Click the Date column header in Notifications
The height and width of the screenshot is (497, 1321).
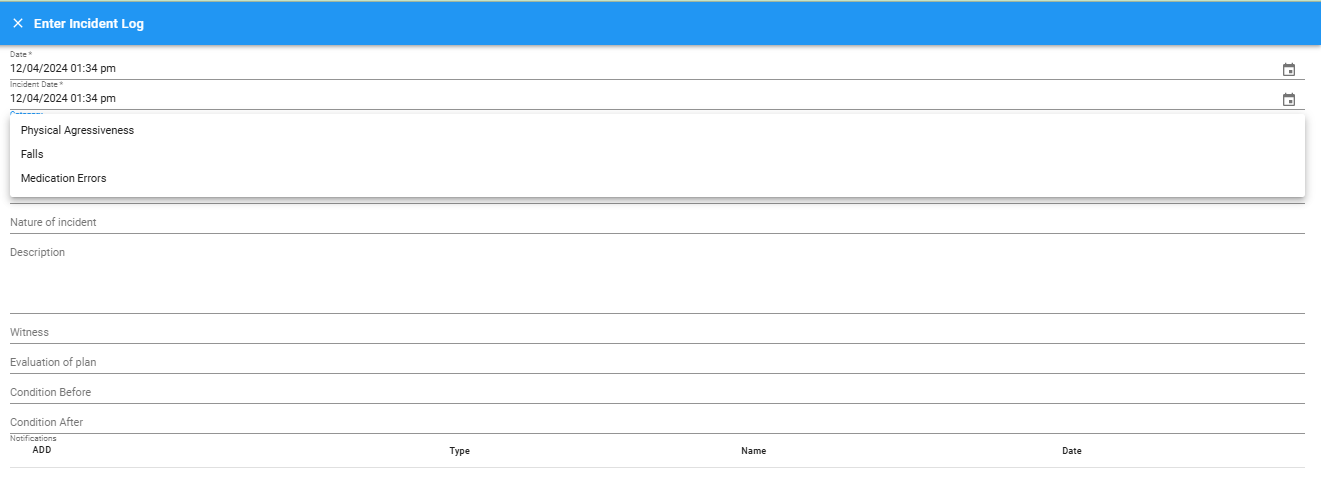[1072, 451]
